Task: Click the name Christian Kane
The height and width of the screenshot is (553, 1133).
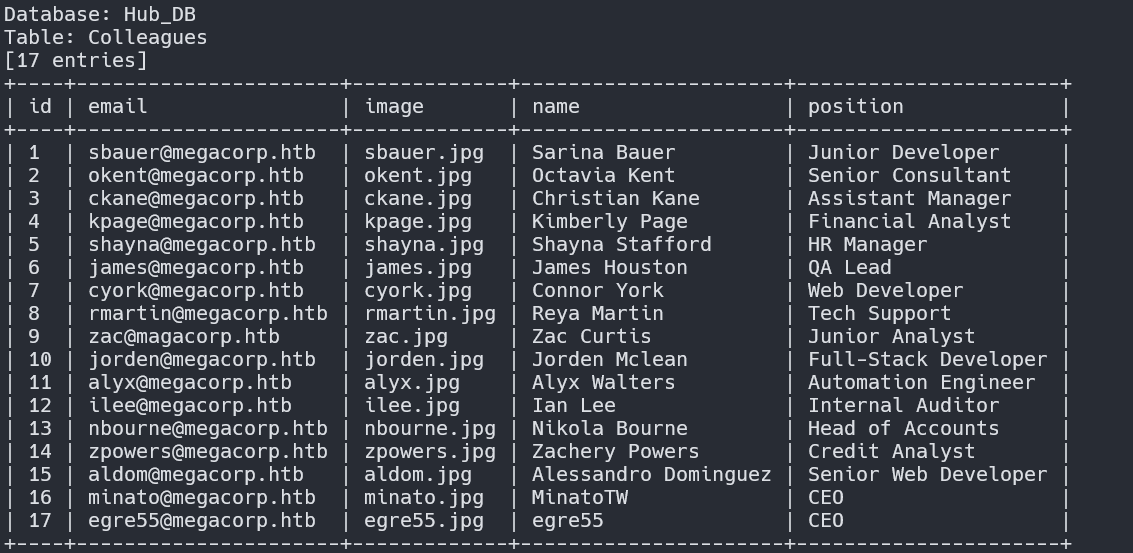Action: point(615,198)
